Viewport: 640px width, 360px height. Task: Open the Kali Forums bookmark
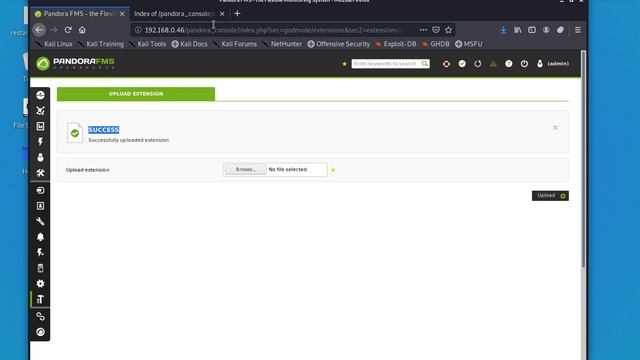(x=235, y=44)
